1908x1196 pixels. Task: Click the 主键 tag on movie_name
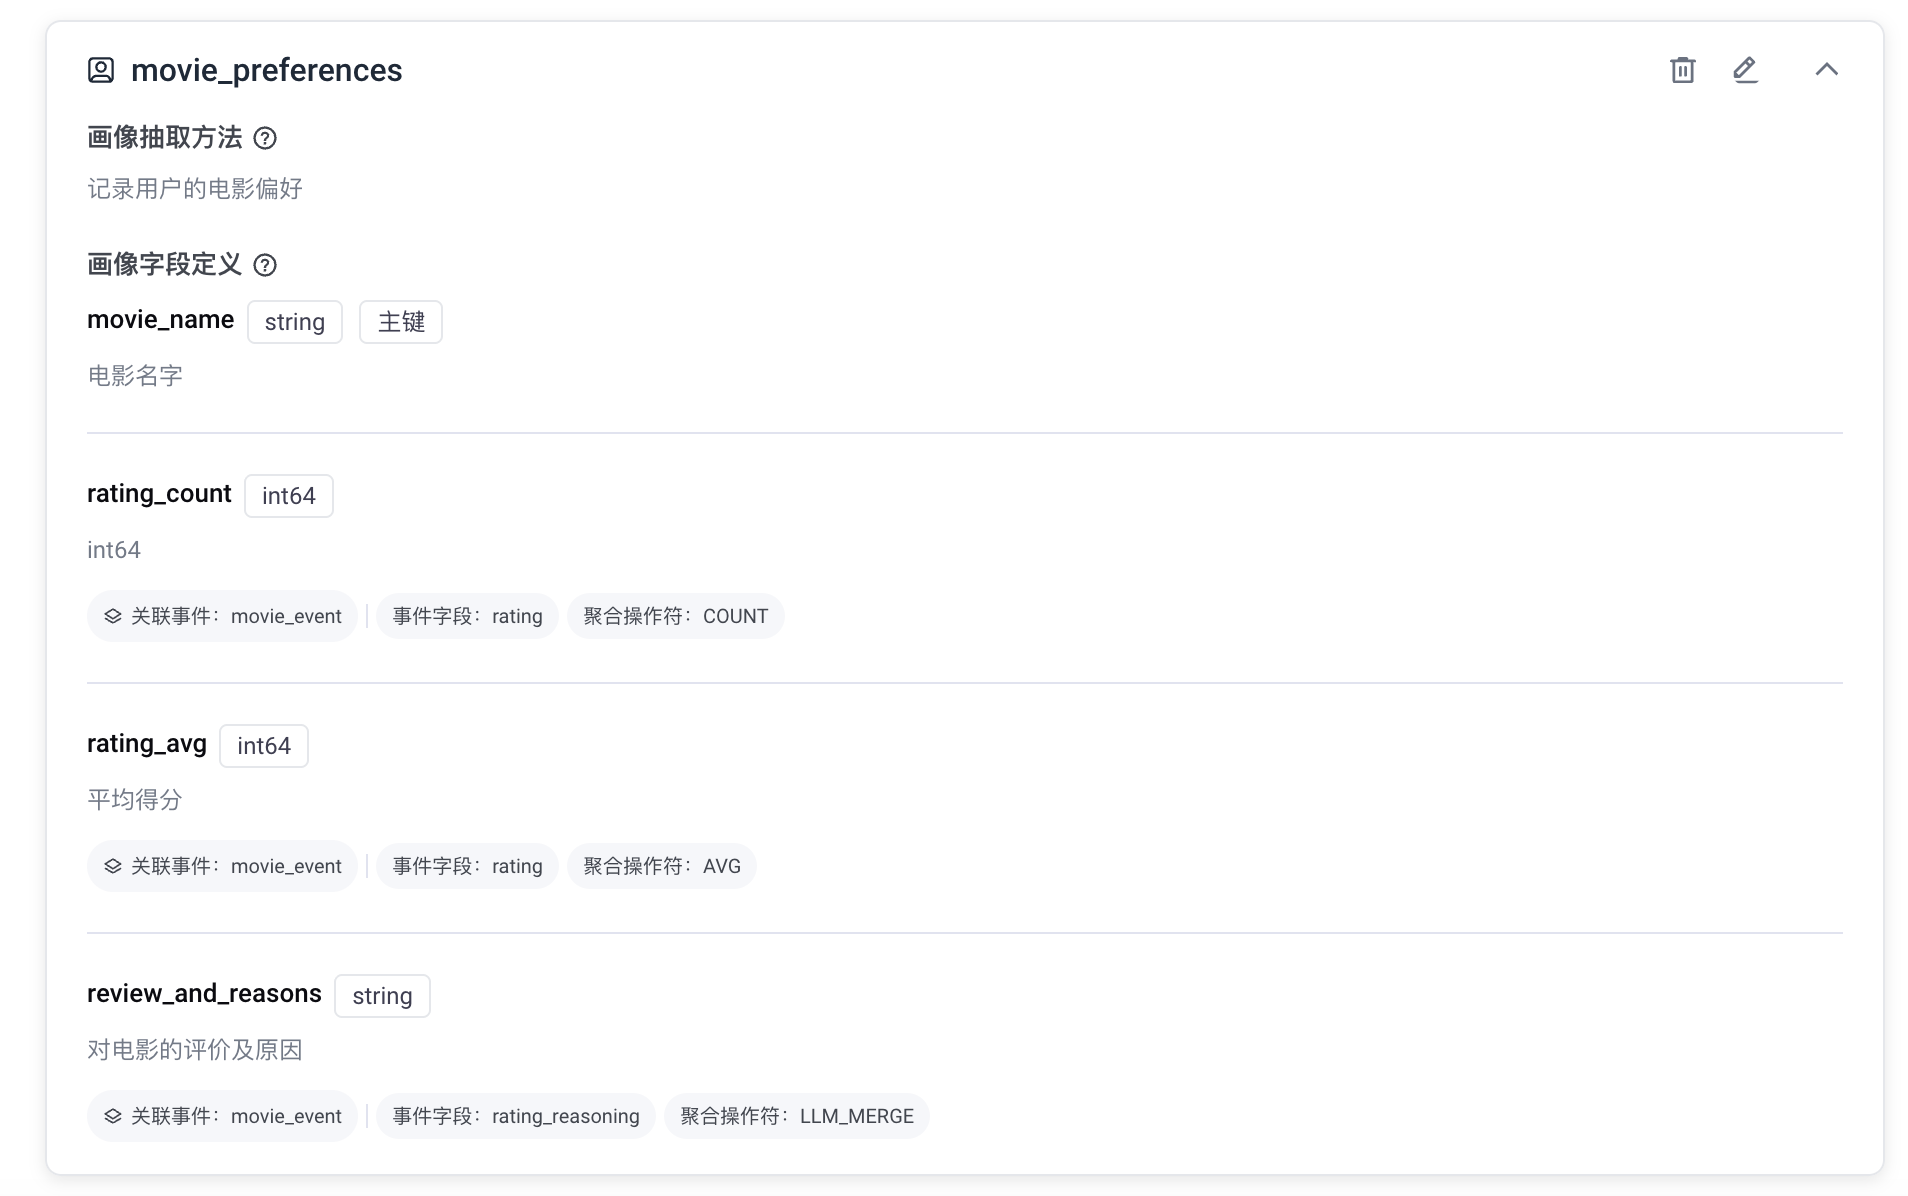(401, 322)
